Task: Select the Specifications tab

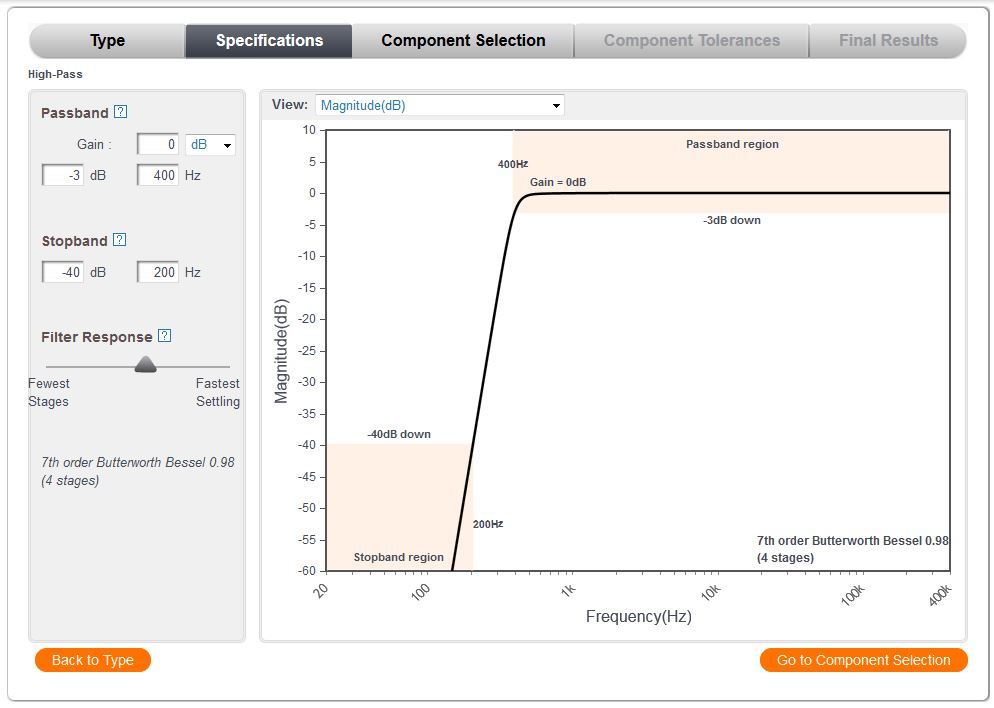Action: tap(269, 41)
